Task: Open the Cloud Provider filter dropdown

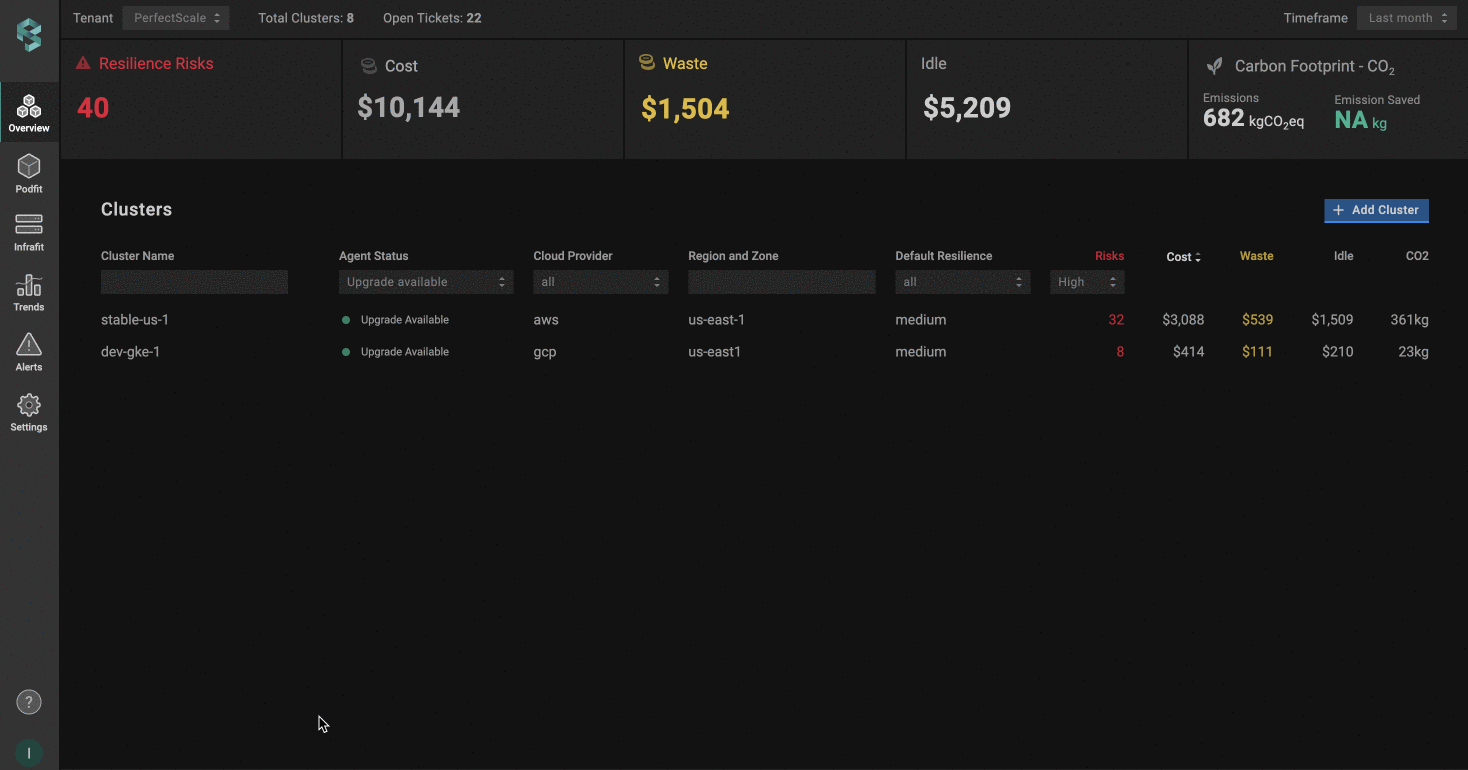Action: coord(600,282)
